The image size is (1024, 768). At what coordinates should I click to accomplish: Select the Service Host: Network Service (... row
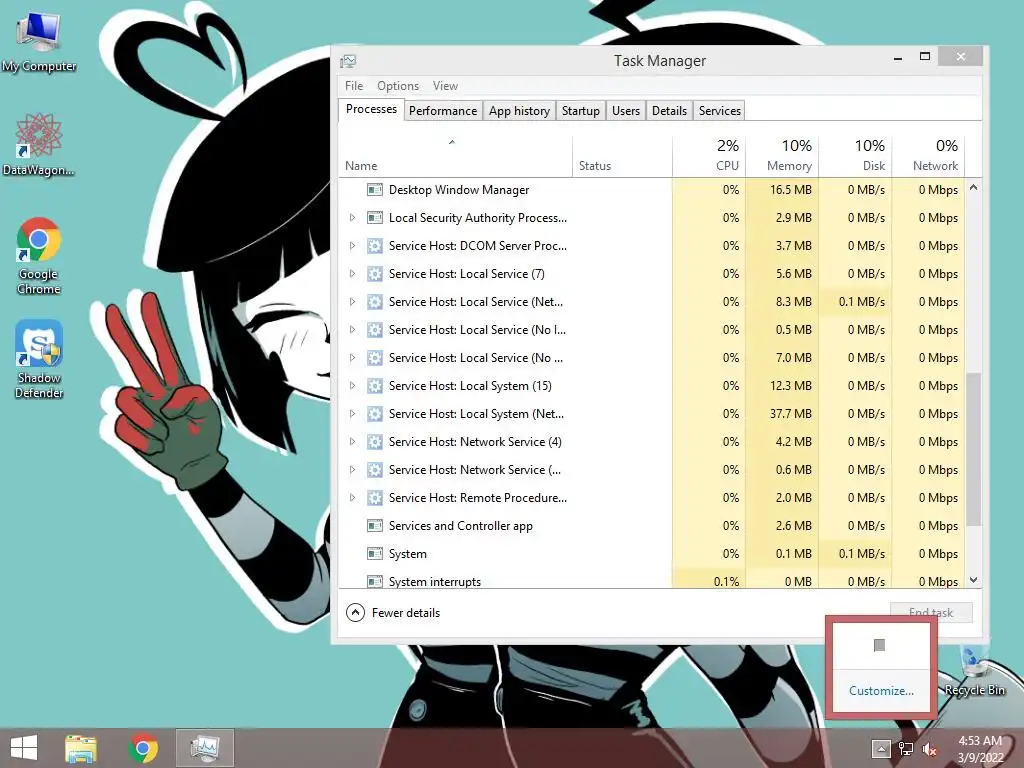(652, 470)
